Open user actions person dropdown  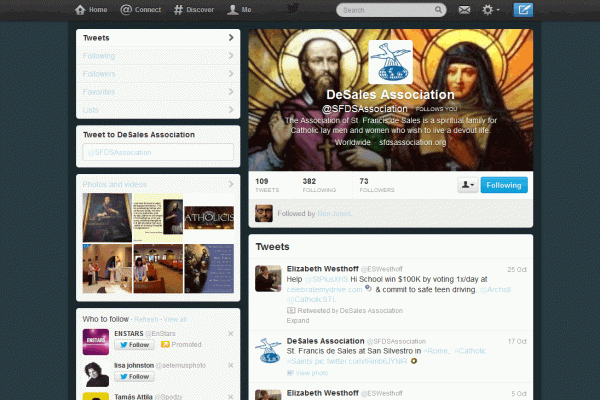point(468,185)
